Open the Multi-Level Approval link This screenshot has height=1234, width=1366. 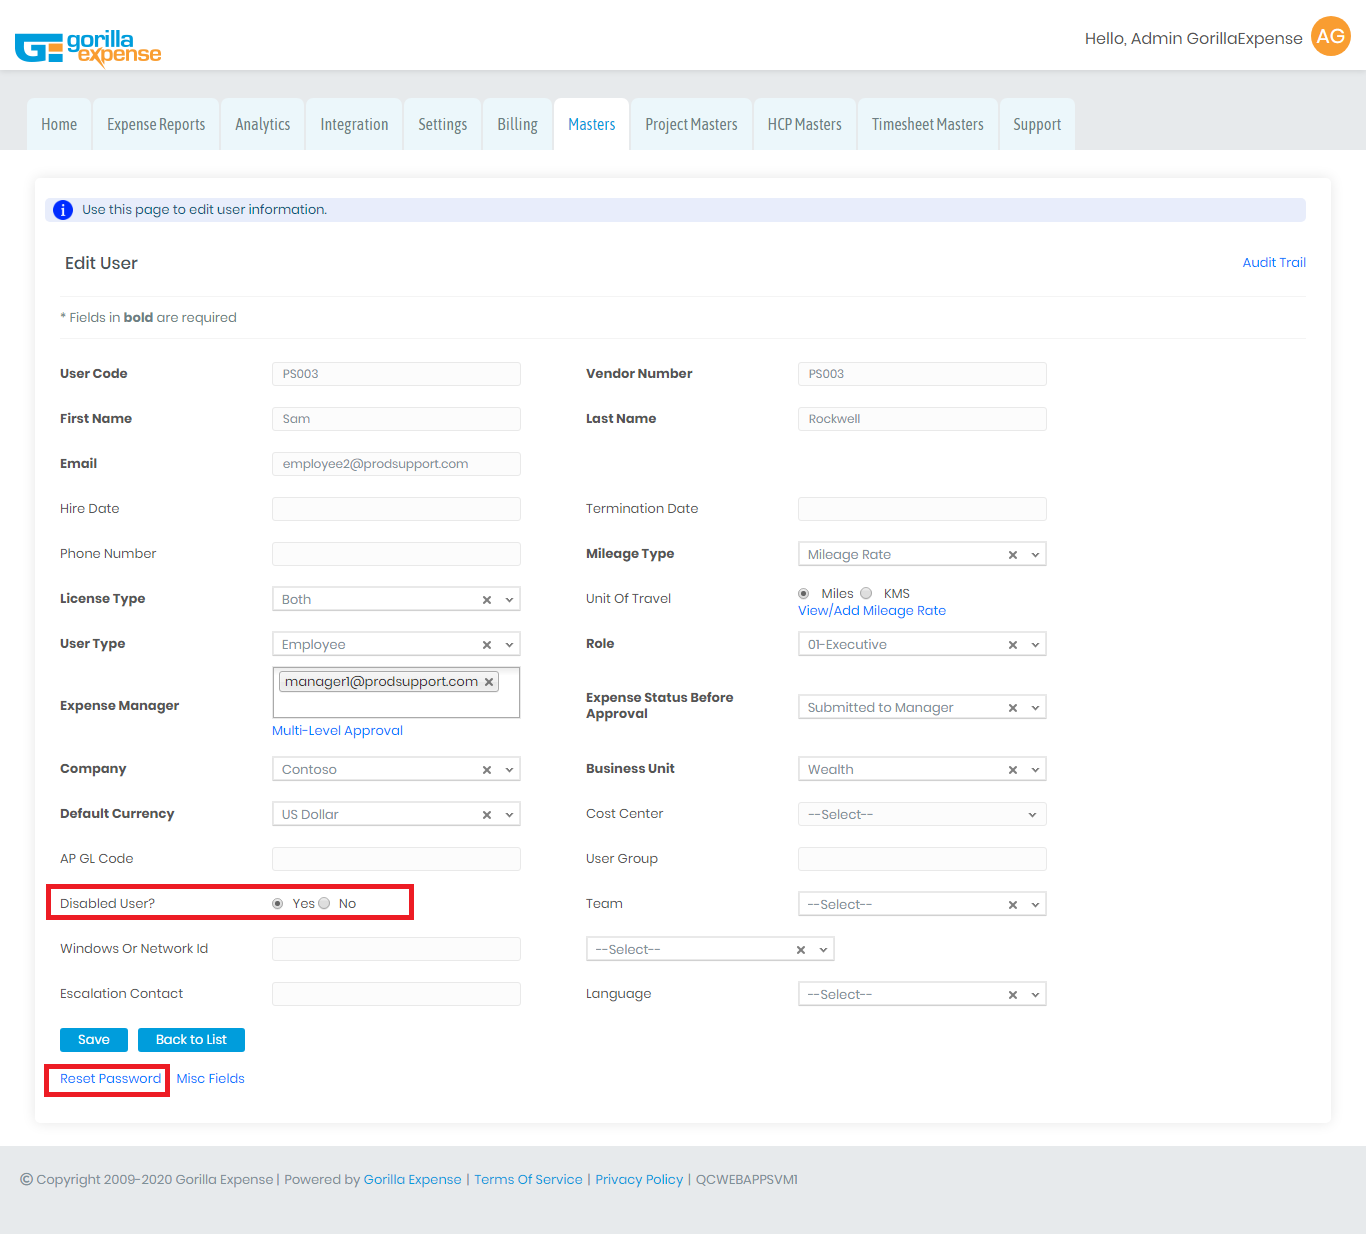(x=337, y=731)
